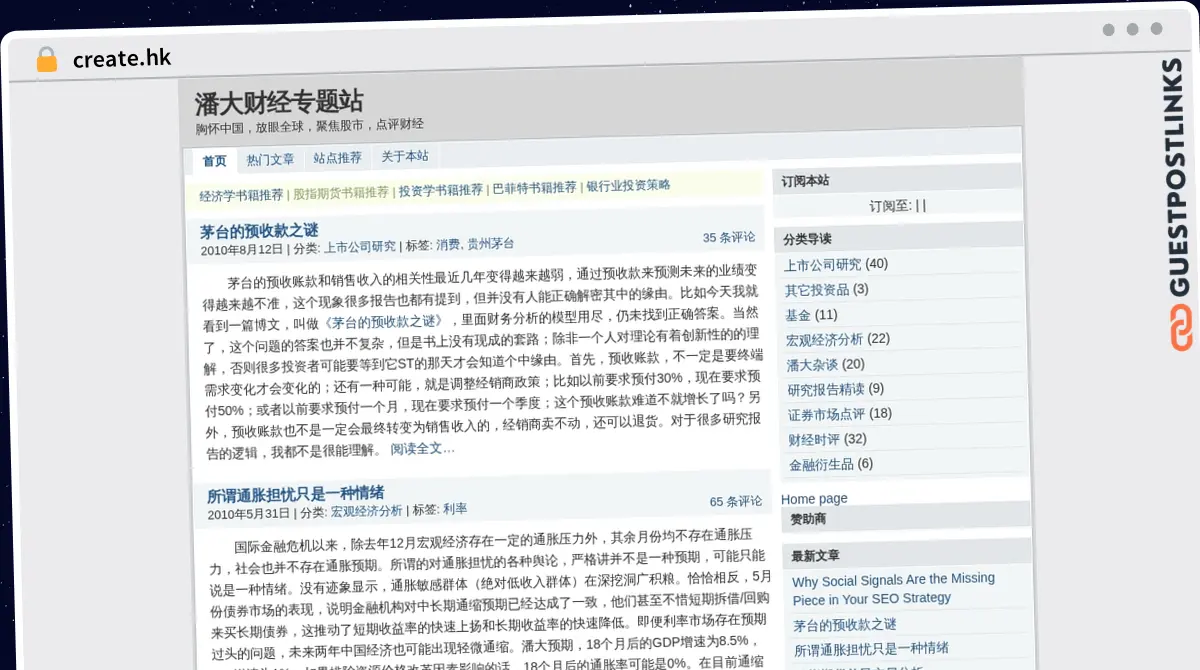Click the site title 潘大财经专题站
The width and height of the screenshot is (1200, 670).
[279, 102]
